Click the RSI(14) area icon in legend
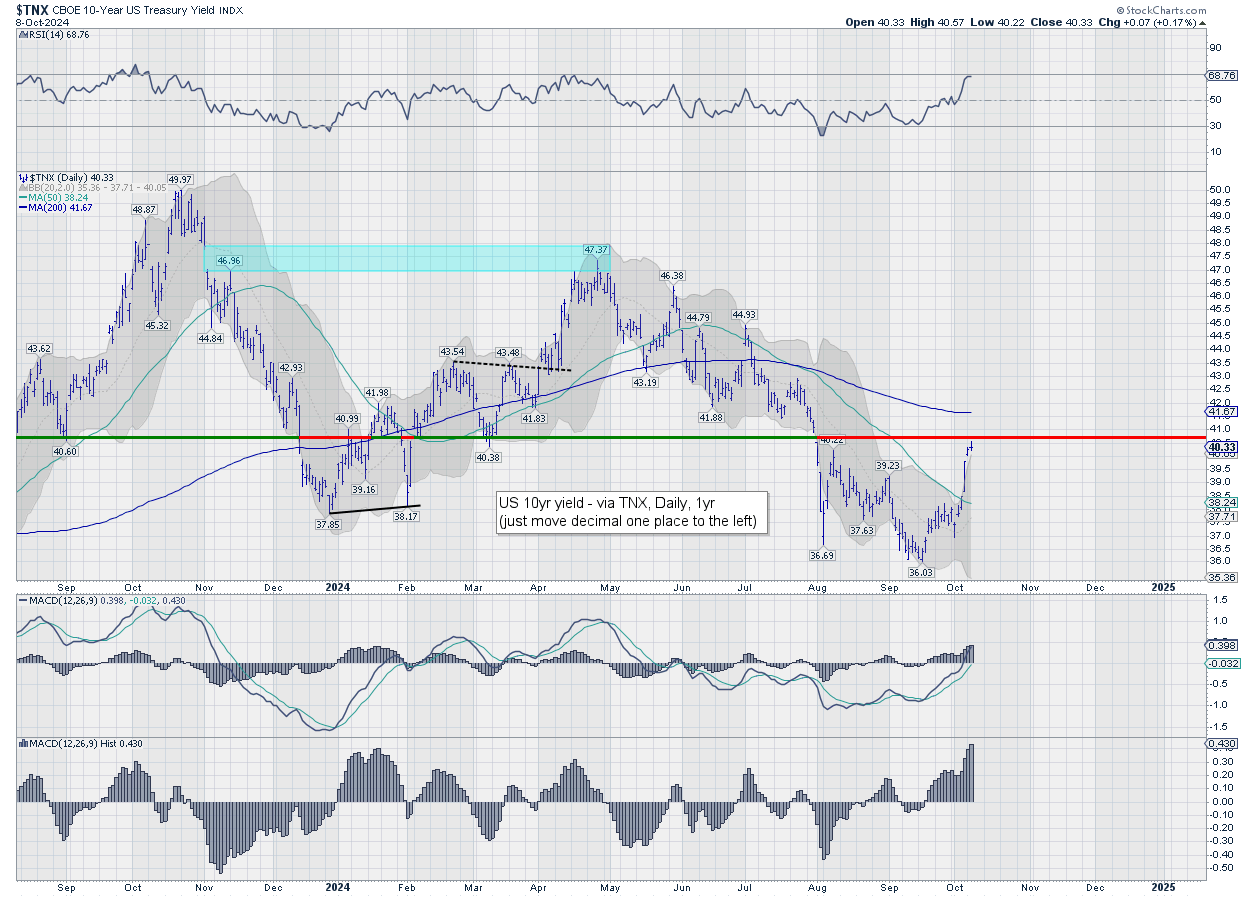Viewport: 1250px width, 897px height. 22,33
